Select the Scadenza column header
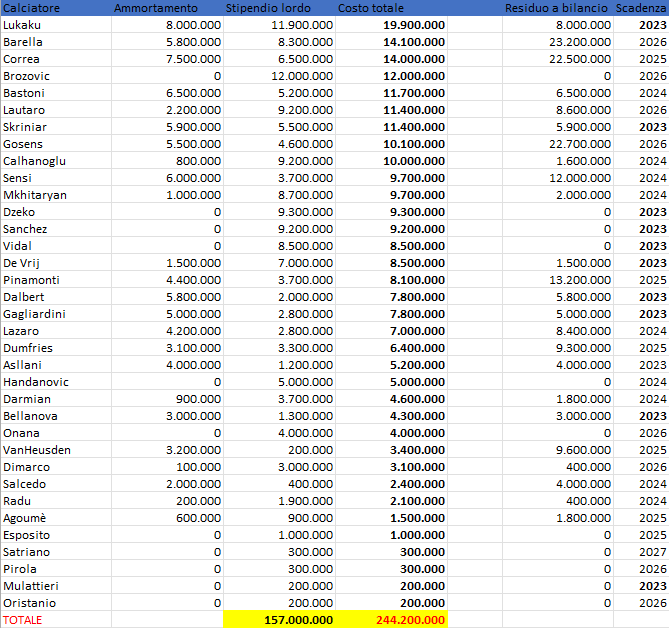Image resolution: width=669 pixels, height=628 pixels. [641, 8]
